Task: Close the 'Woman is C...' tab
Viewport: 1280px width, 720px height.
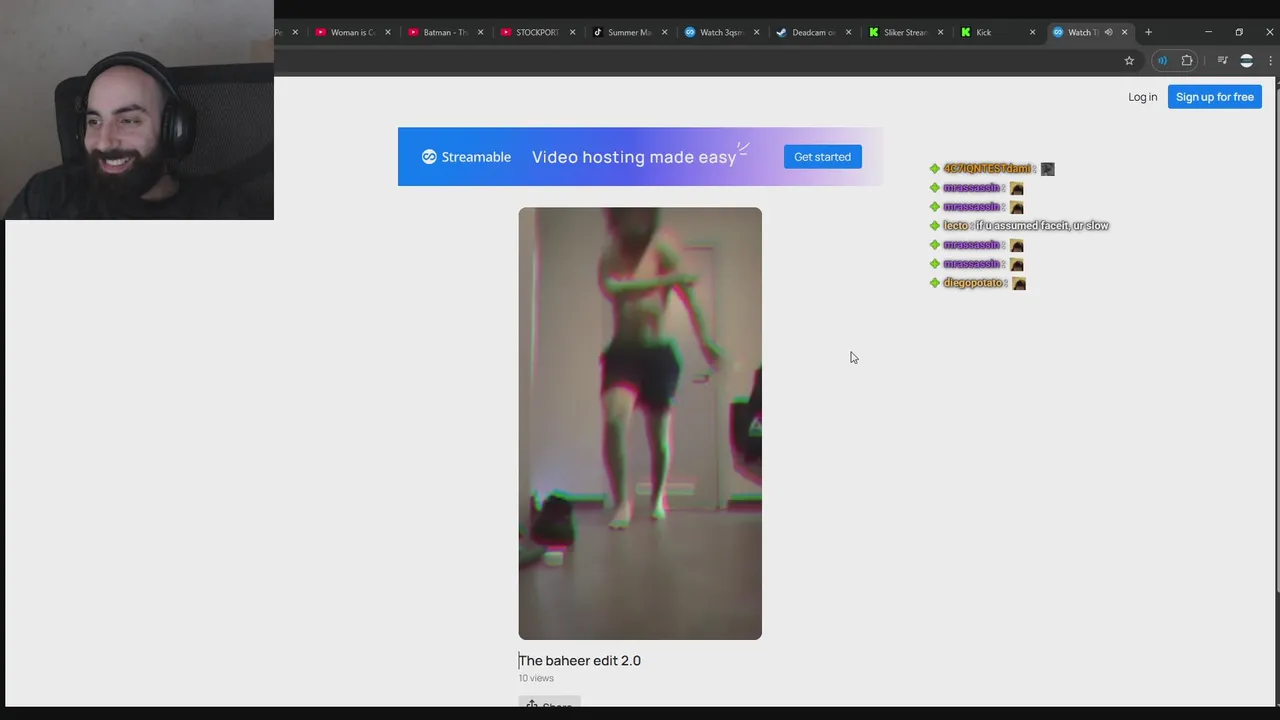Action: point(388,32)
